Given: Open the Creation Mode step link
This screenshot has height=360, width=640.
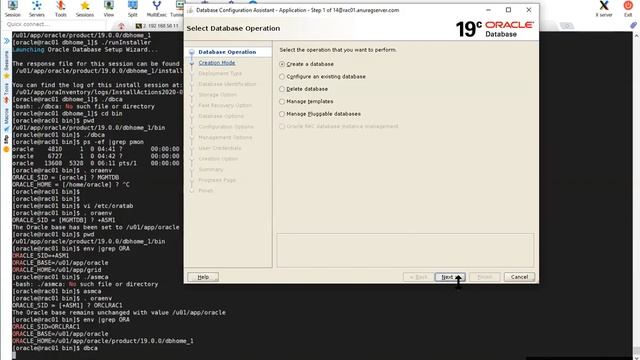Looking at the screenshot, I should point(217,63).
